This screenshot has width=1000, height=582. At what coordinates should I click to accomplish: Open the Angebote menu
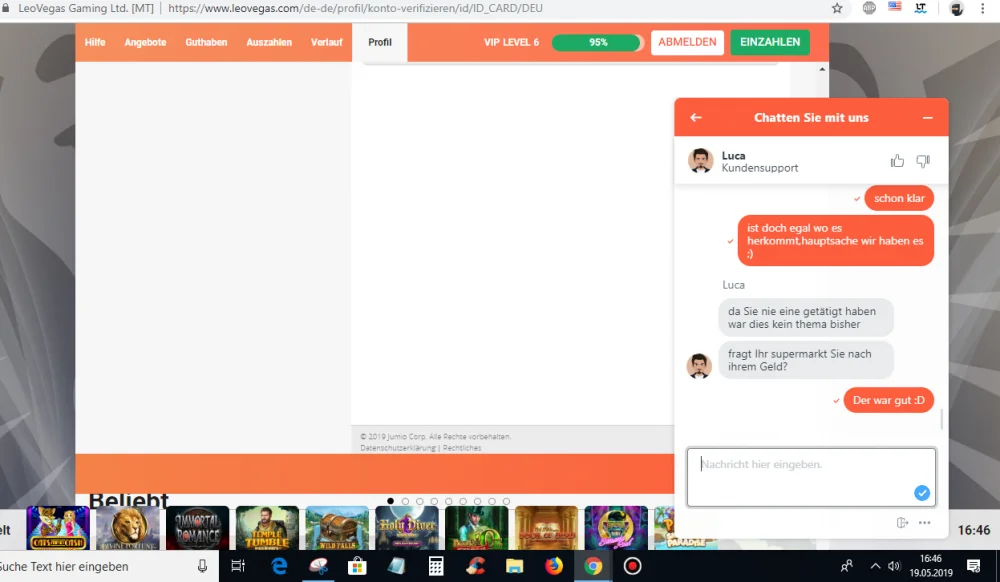[x=145, y=42]
